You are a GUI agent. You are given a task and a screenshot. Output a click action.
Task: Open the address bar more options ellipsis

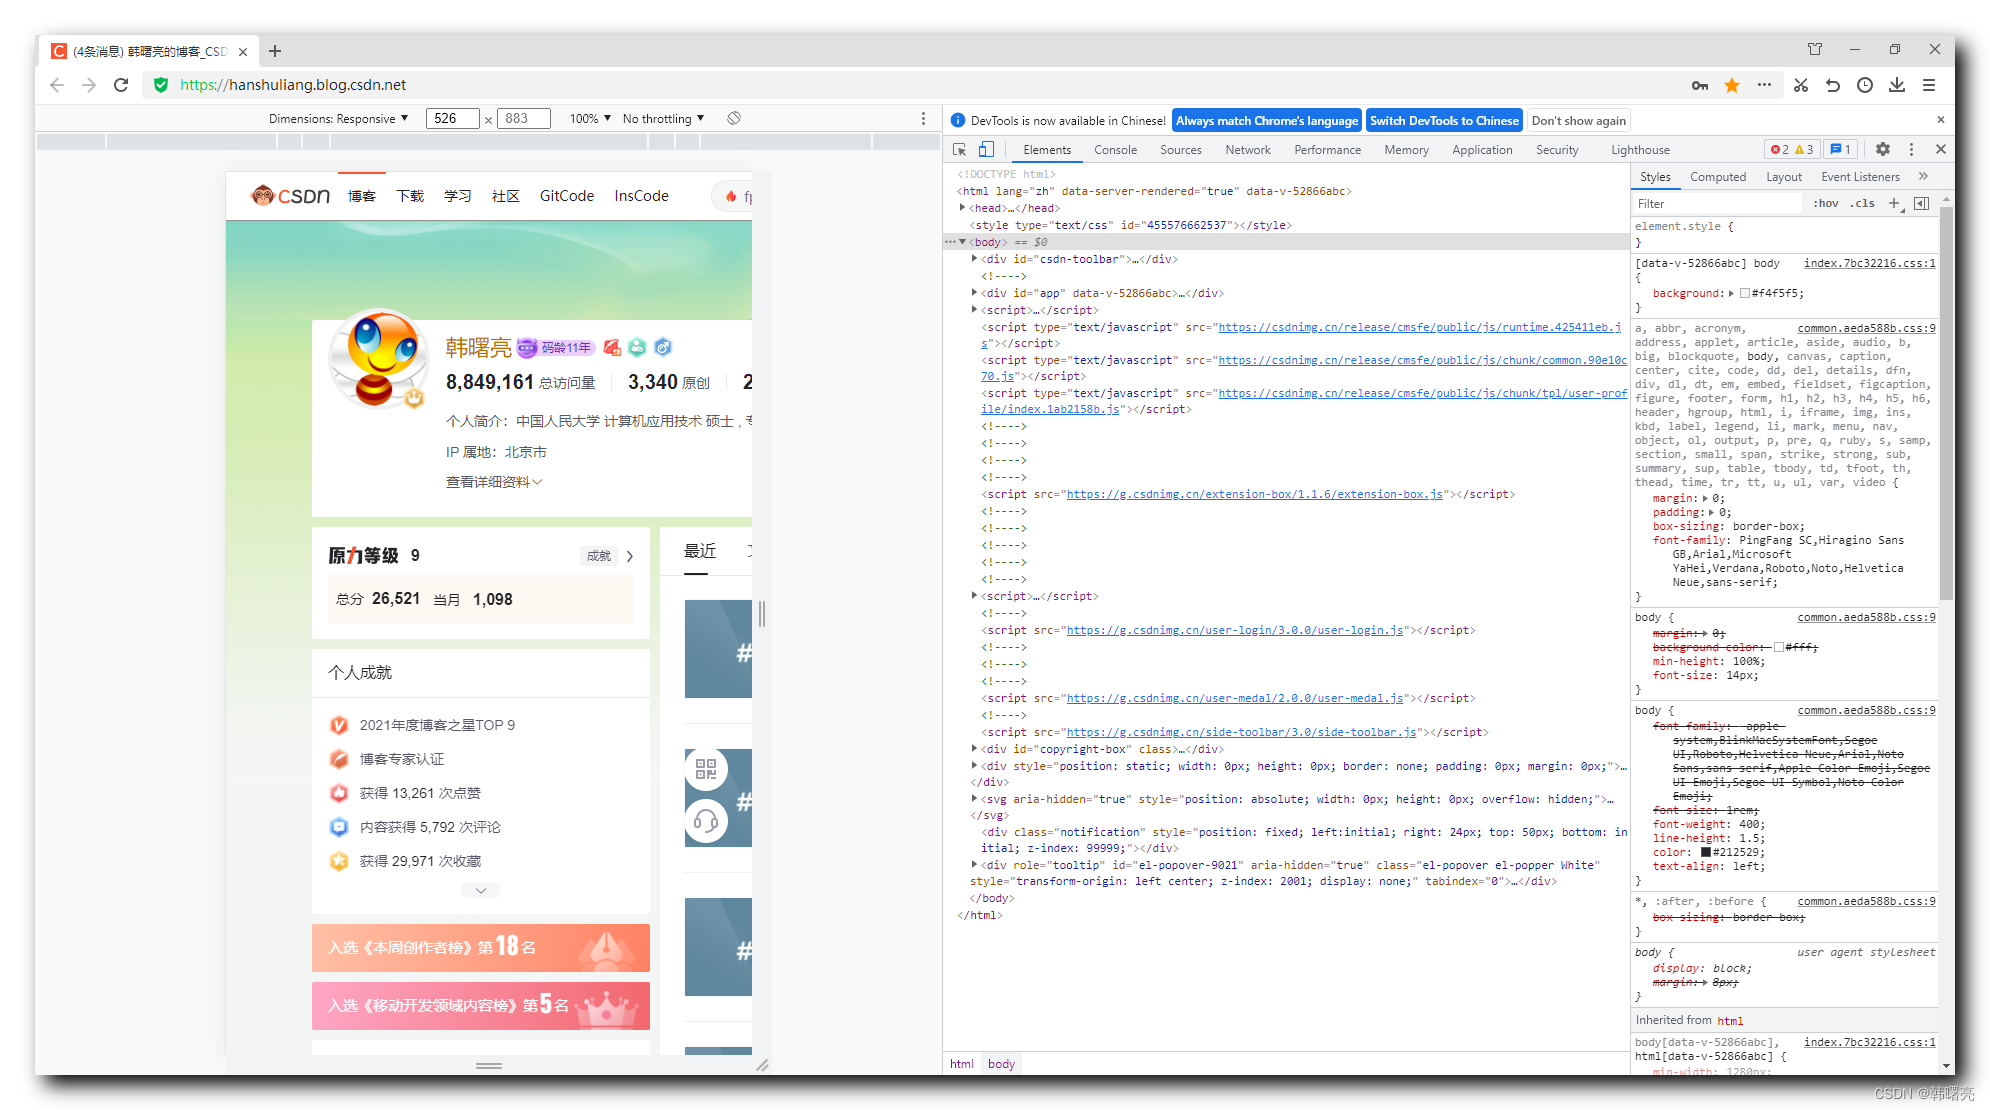[x=1764, y=85]
